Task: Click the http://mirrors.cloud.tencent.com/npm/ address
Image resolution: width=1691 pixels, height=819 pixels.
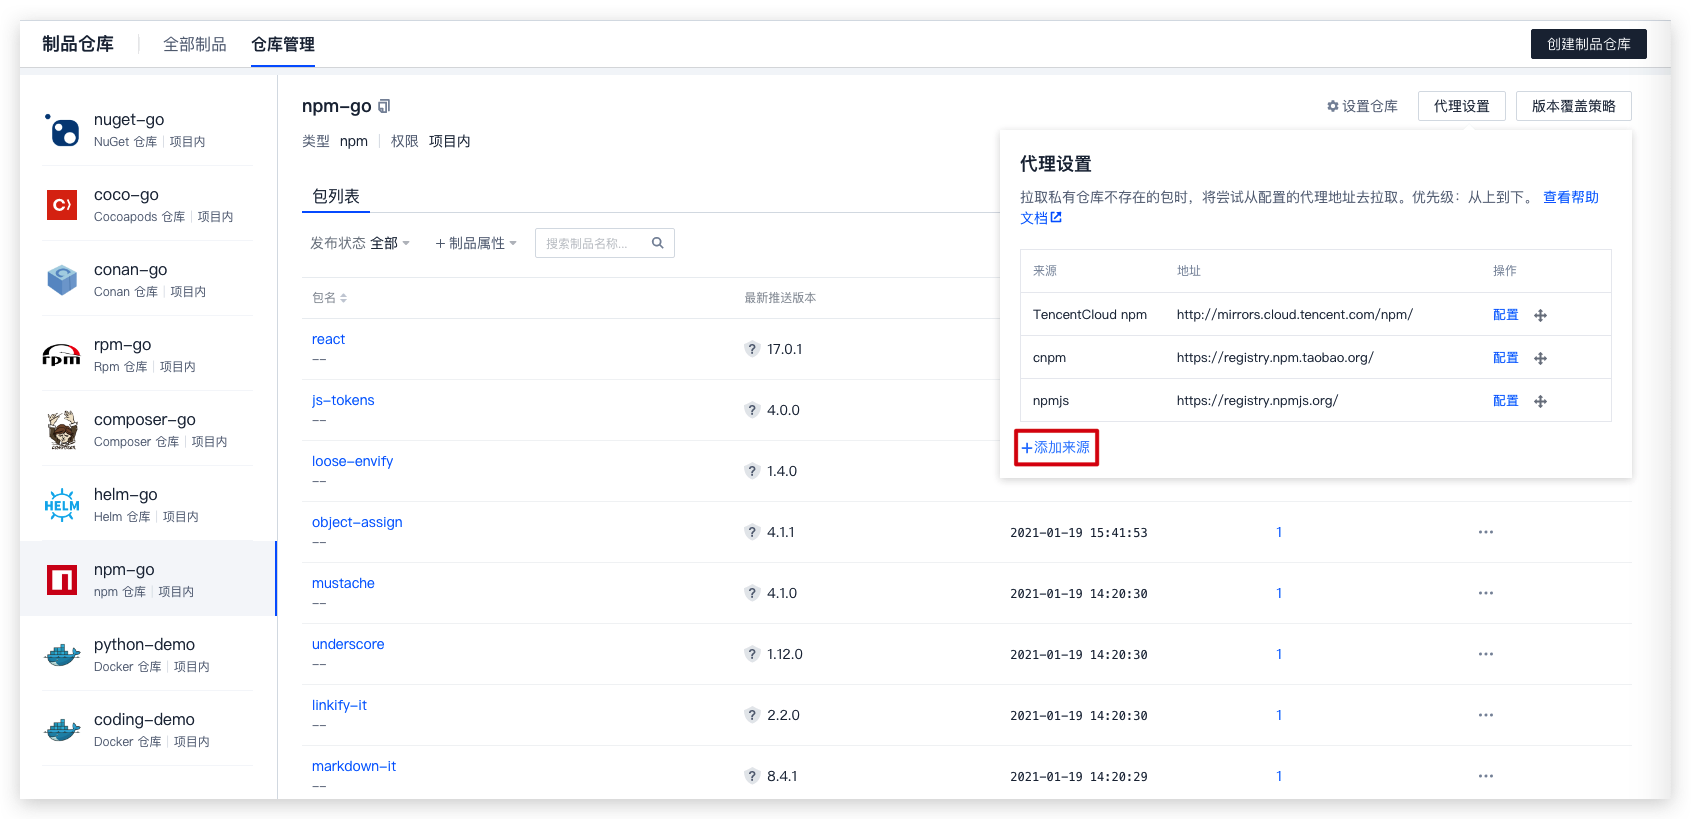Action: click(x=1294, y=315)
